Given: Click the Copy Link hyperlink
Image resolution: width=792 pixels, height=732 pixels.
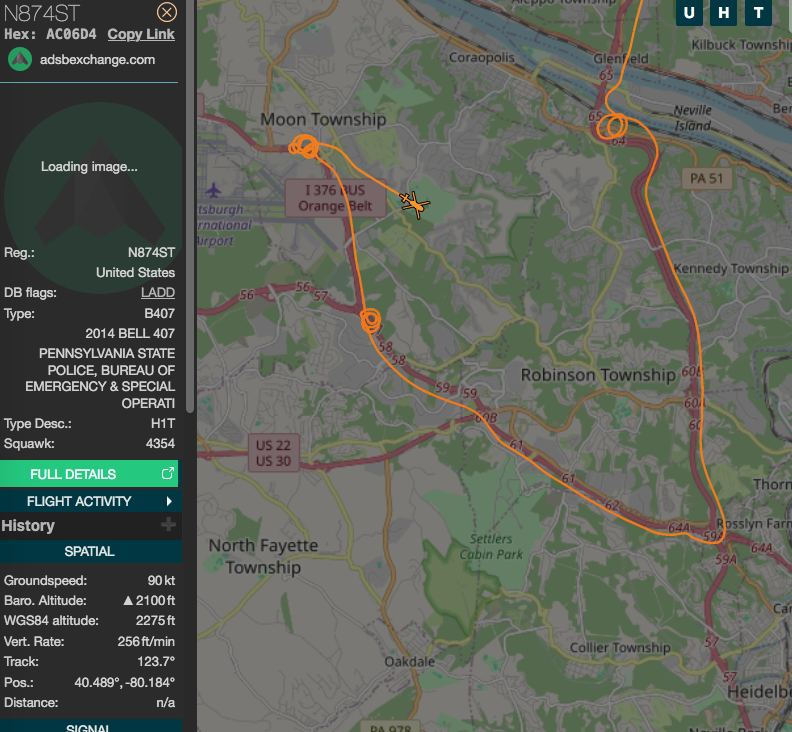Looking at the screenshot, I should (141, 34).
